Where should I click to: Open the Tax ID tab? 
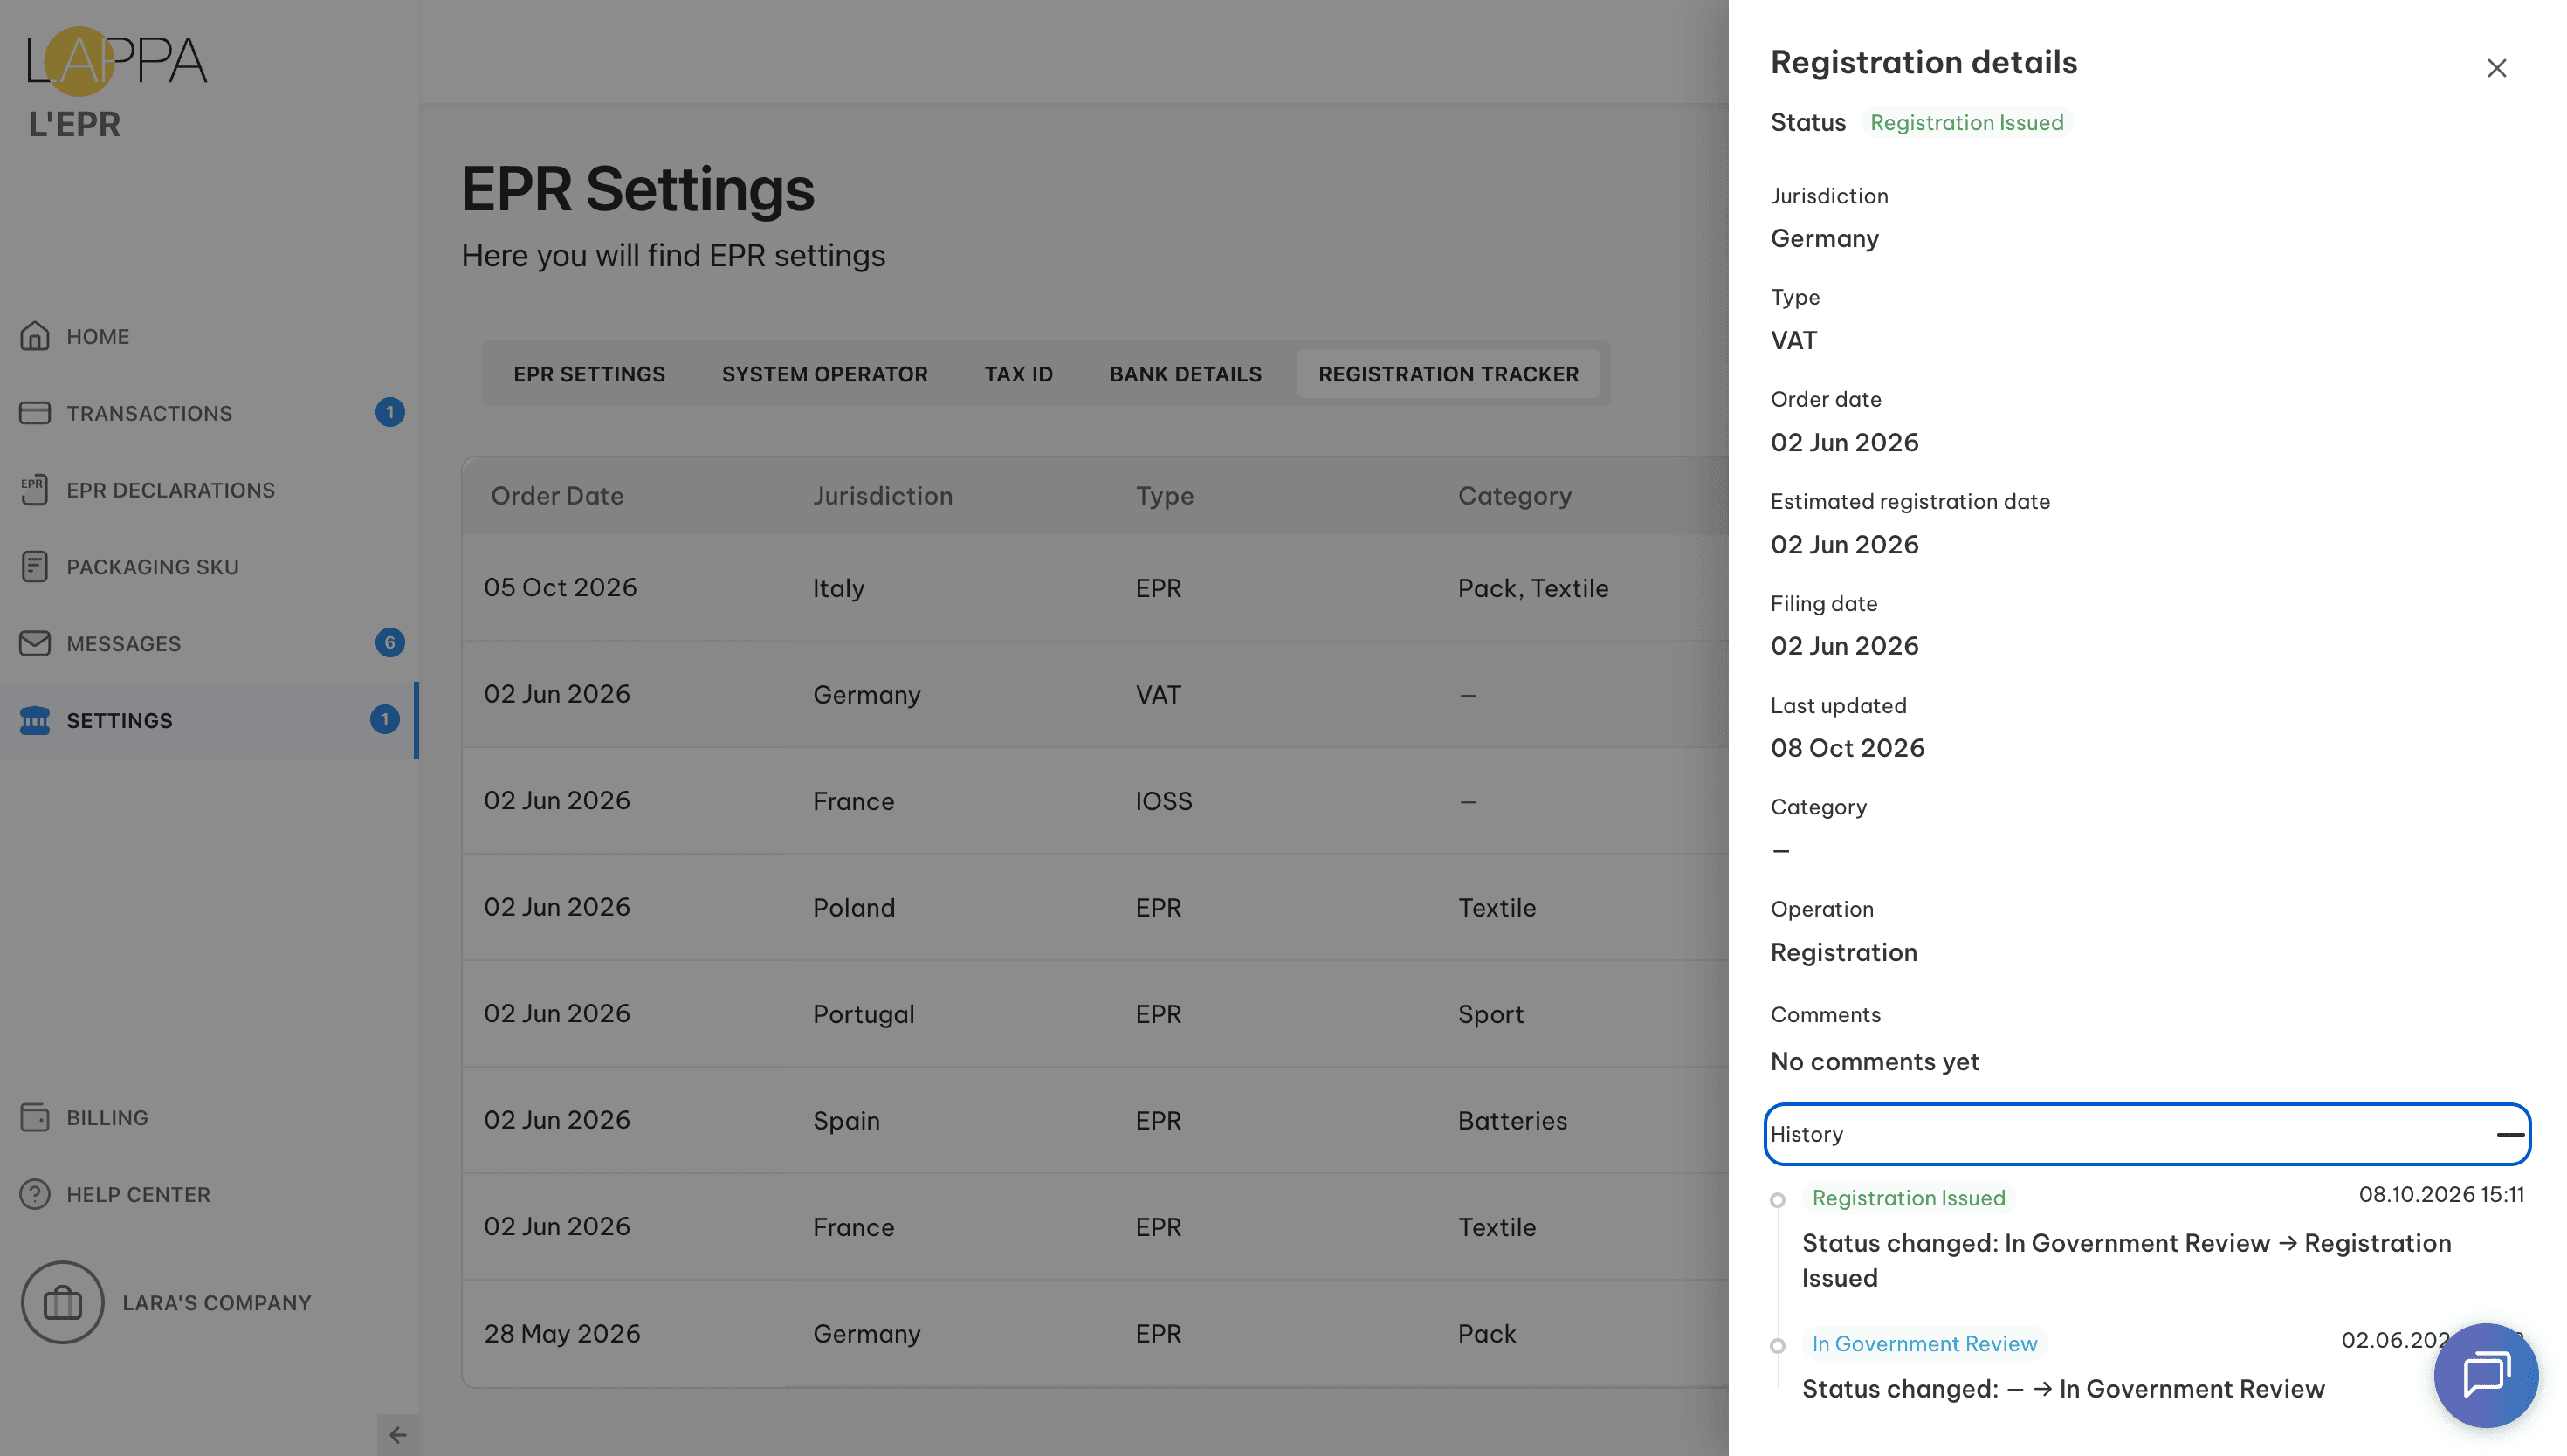(1018, 374)
